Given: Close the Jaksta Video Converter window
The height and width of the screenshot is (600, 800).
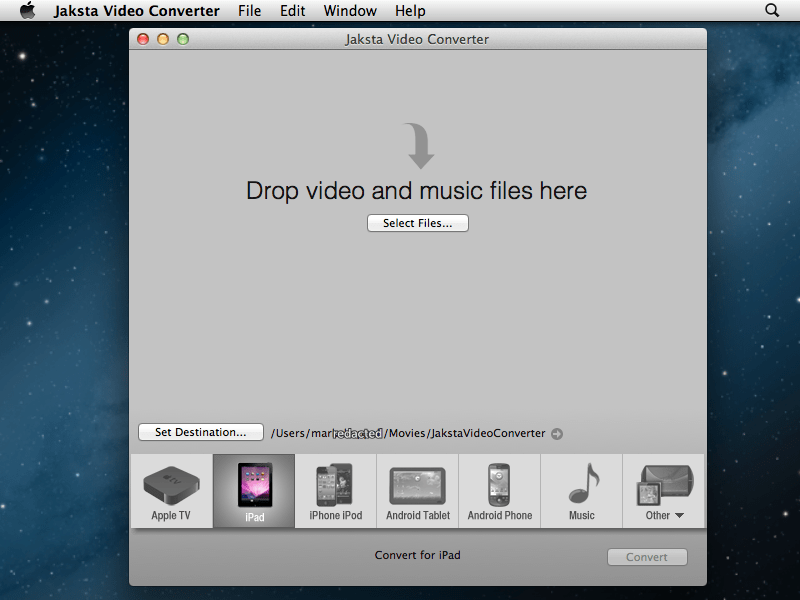Looking at the screenshot, I should click(143, 39).
